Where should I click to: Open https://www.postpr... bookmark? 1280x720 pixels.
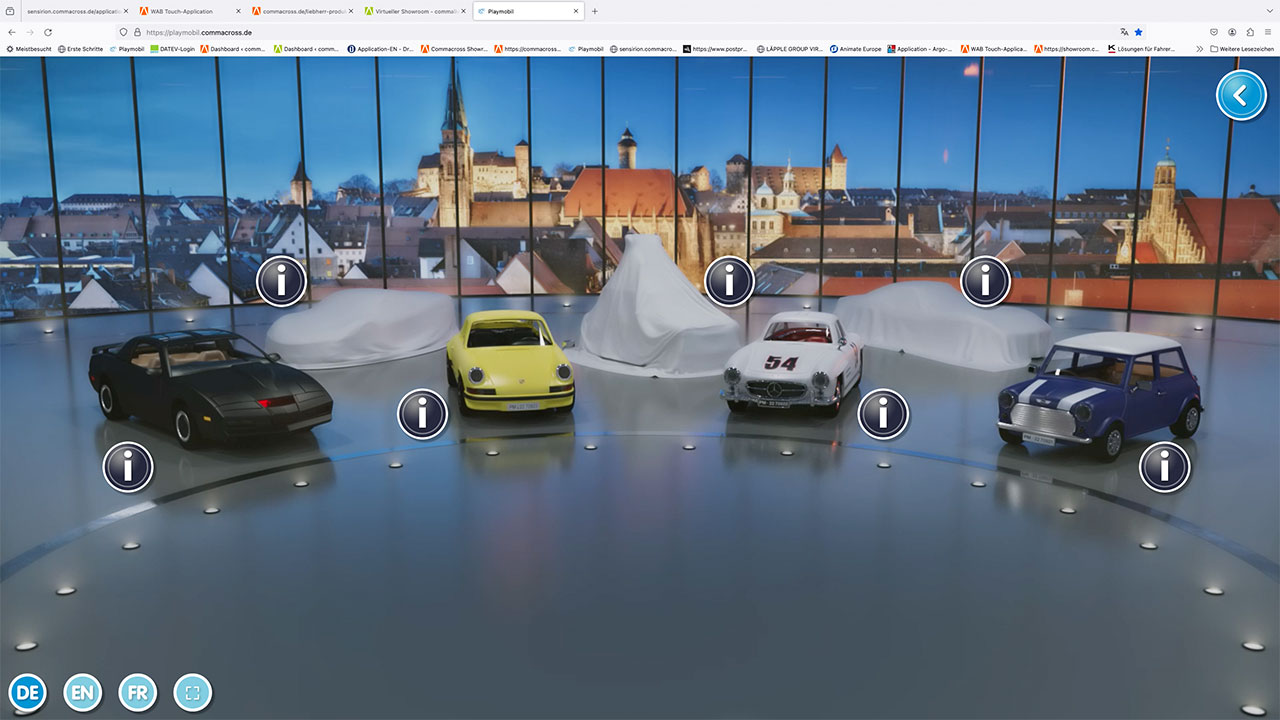(717, 48)
